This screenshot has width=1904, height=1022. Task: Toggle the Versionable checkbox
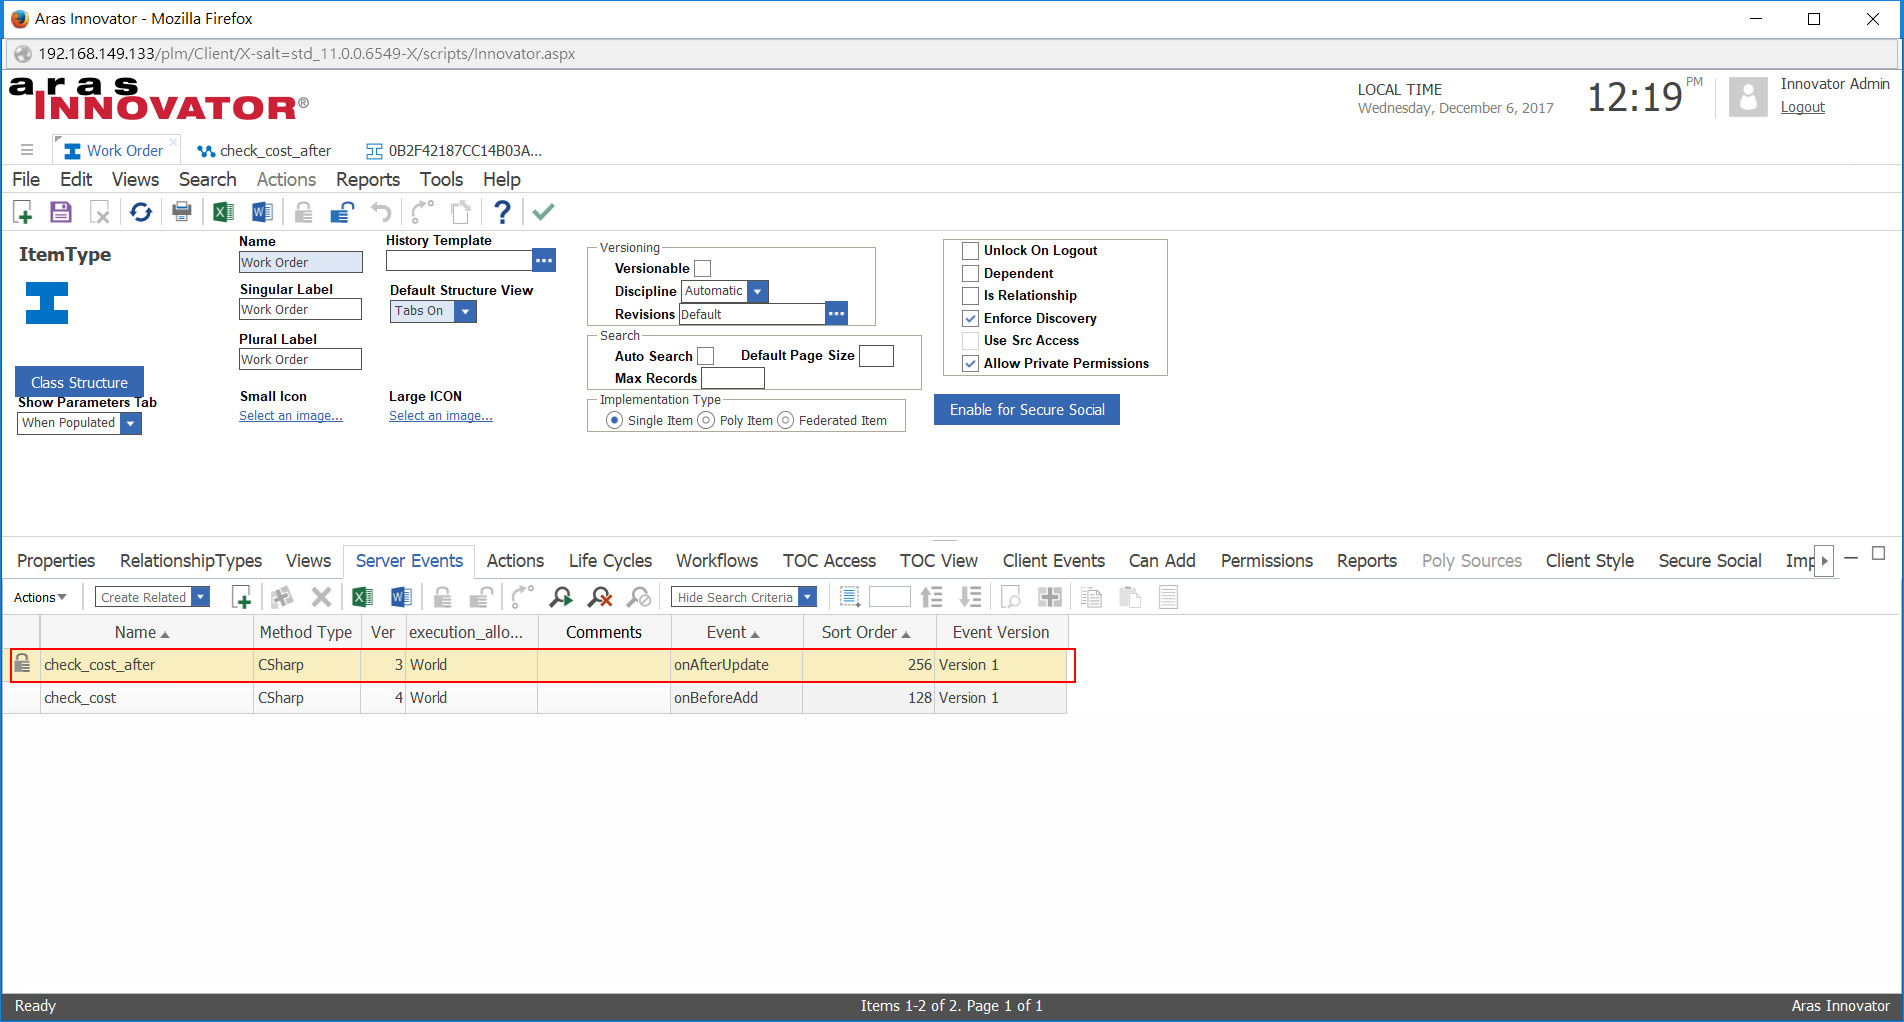(703, 268)
